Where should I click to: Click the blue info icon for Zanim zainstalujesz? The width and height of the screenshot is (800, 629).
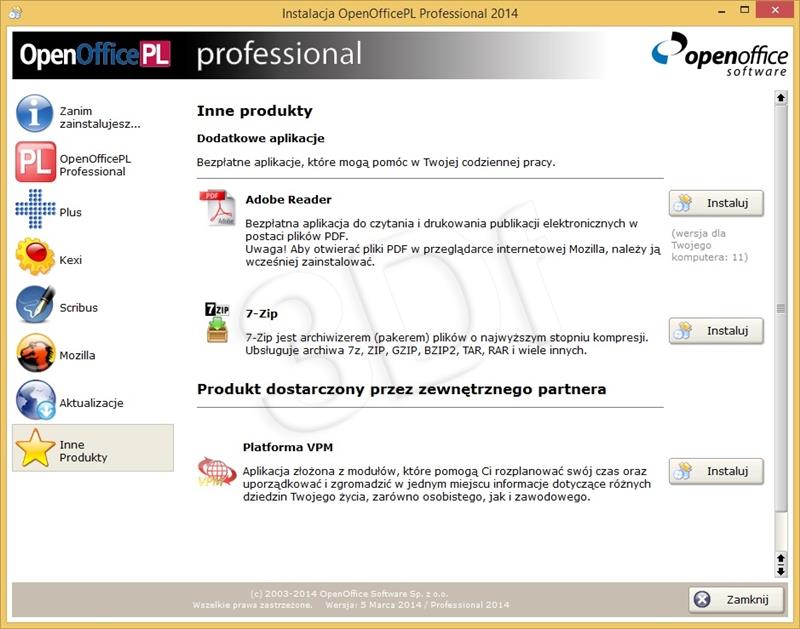pyautogui.click(x=34, y=113)
